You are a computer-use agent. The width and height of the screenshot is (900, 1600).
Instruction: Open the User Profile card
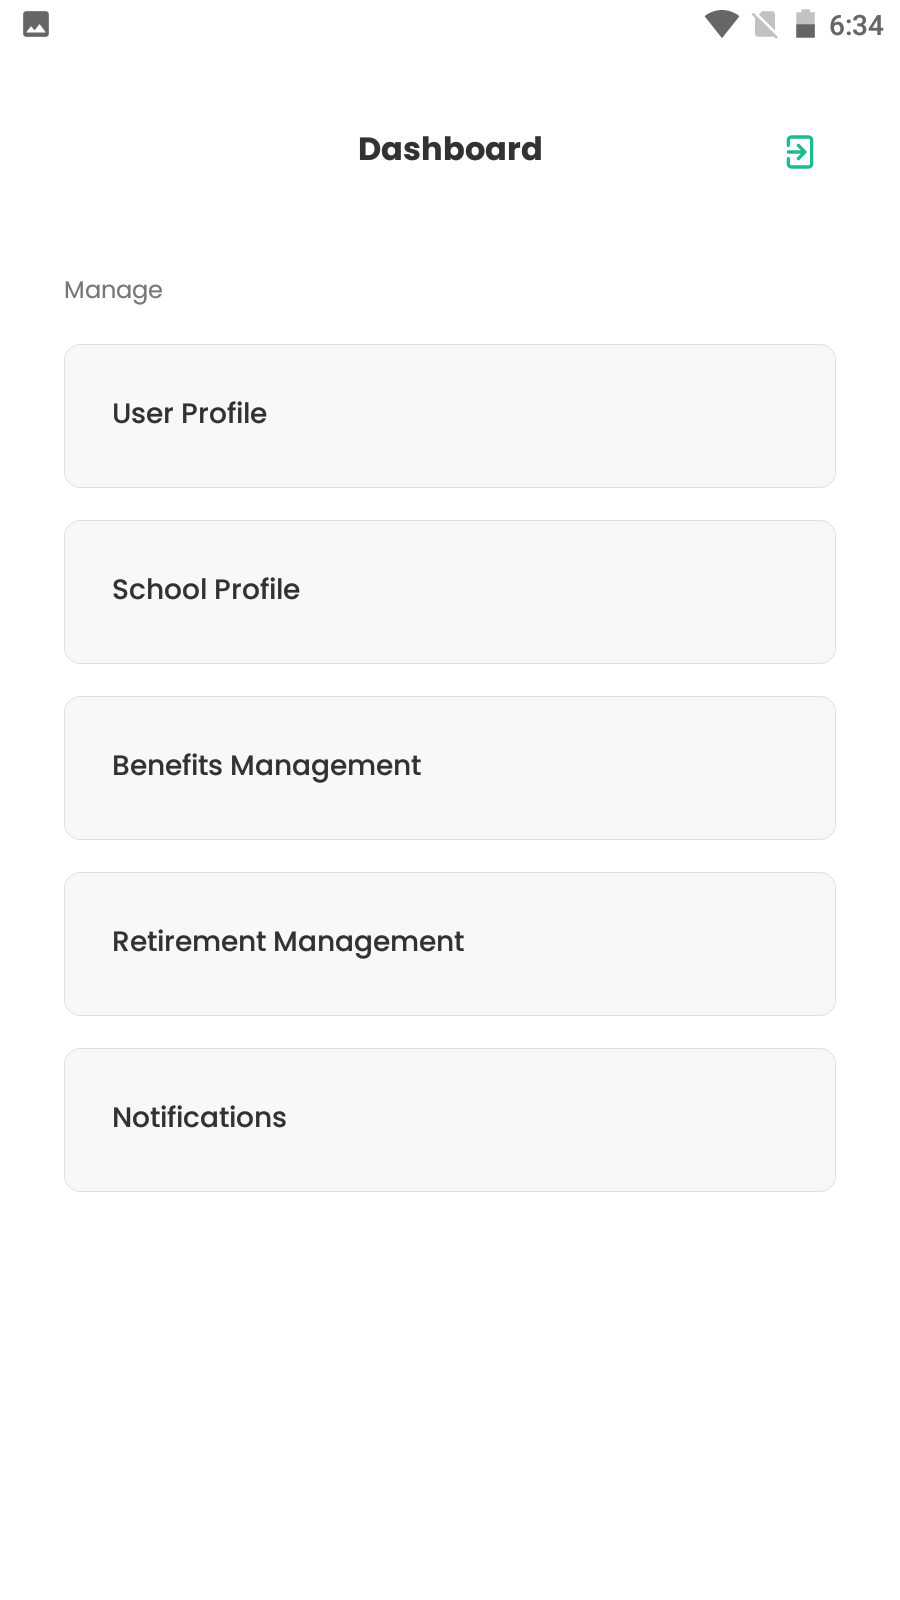click(450, 416)
